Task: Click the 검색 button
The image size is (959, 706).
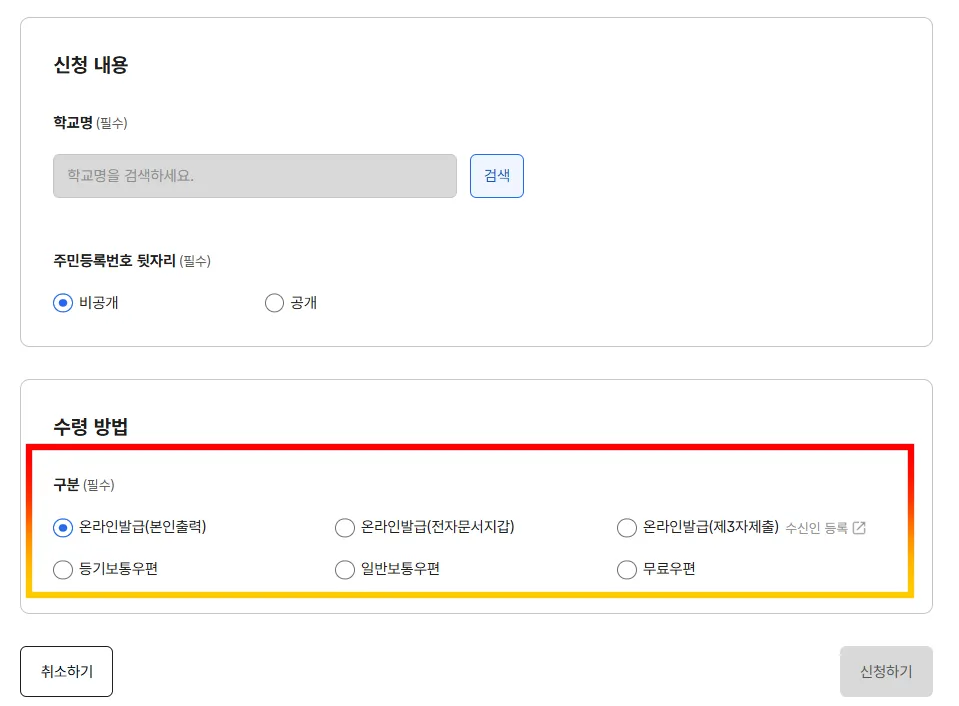Action: [497, 176]
